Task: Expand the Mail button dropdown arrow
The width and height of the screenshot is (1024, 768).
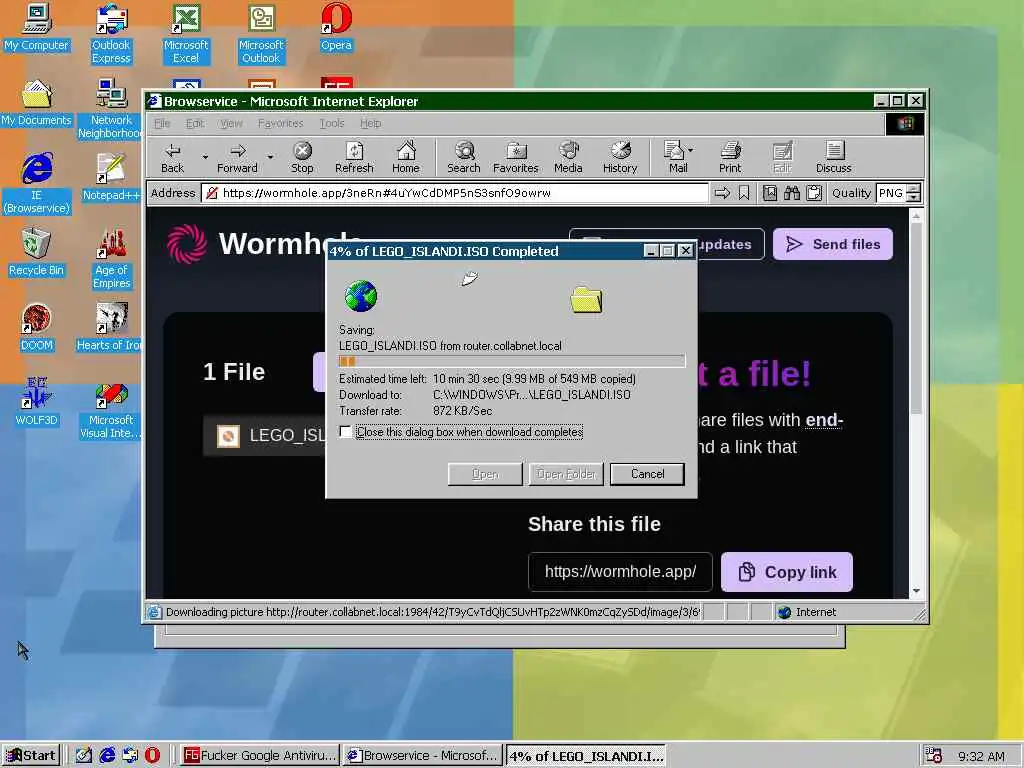Action: pos(690,150)
